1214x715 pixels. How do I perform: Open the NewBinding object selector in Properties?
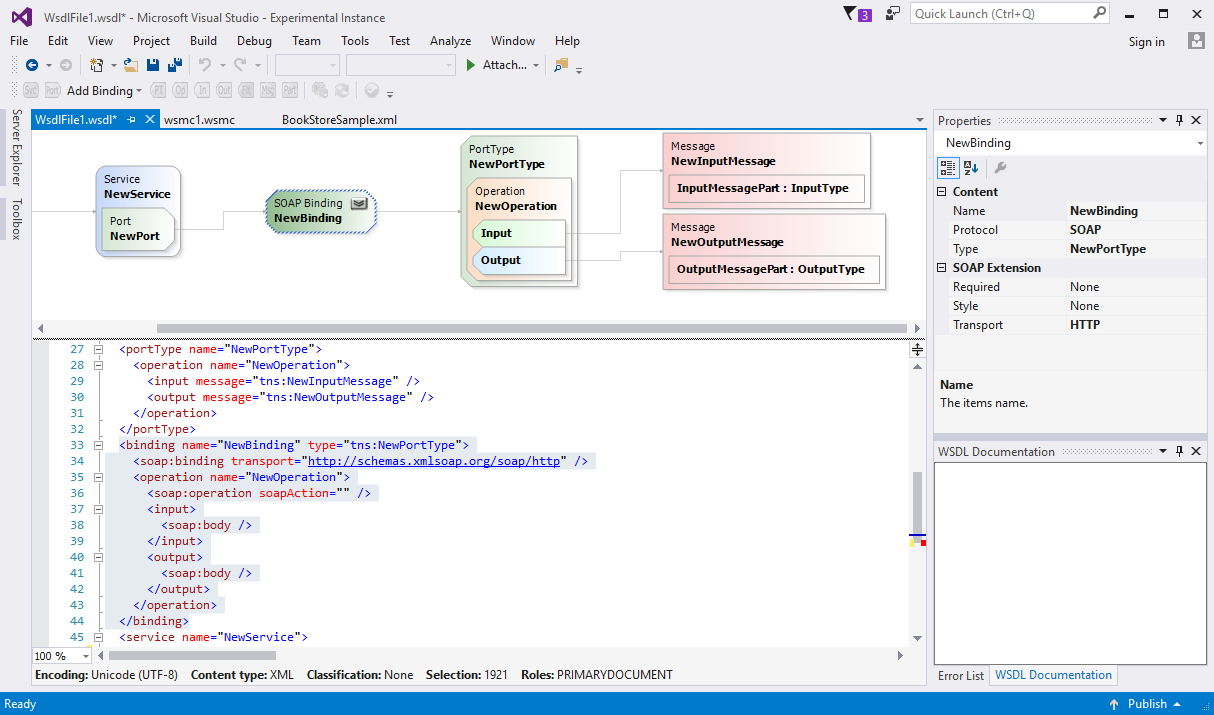[1199, 142]
